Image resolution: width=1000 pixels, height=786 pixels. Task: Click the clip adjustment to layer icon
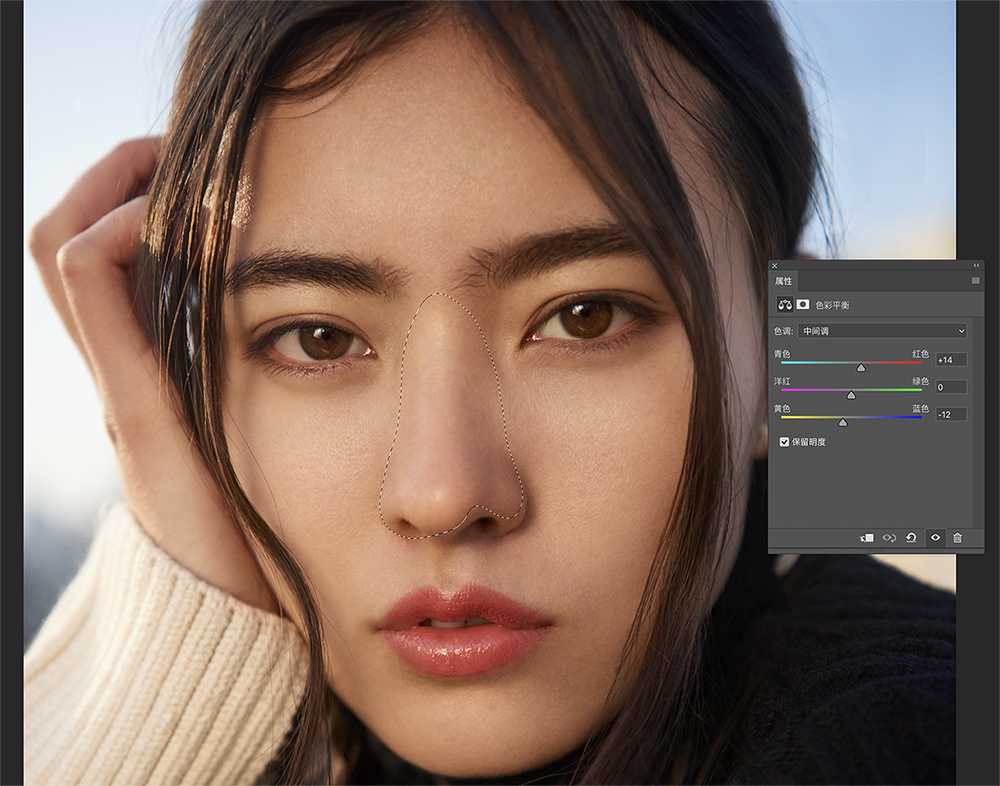(x=867, y=538)
